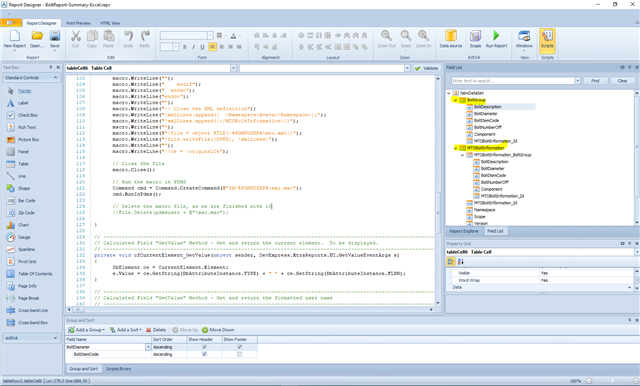Toggle Show Header for BoltItemCode

[x=204, y=354]
